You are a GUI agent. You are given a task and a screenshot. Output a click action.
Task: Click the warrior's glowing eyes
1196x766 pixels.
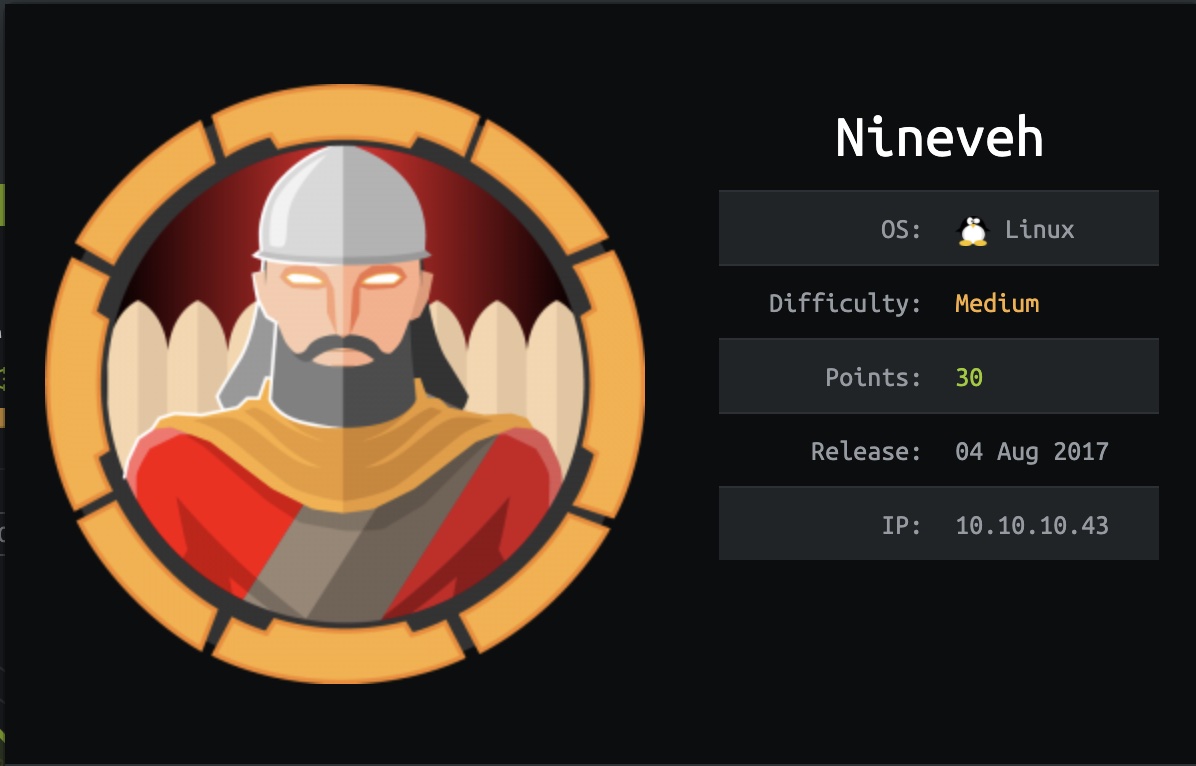tap(342, 278)
